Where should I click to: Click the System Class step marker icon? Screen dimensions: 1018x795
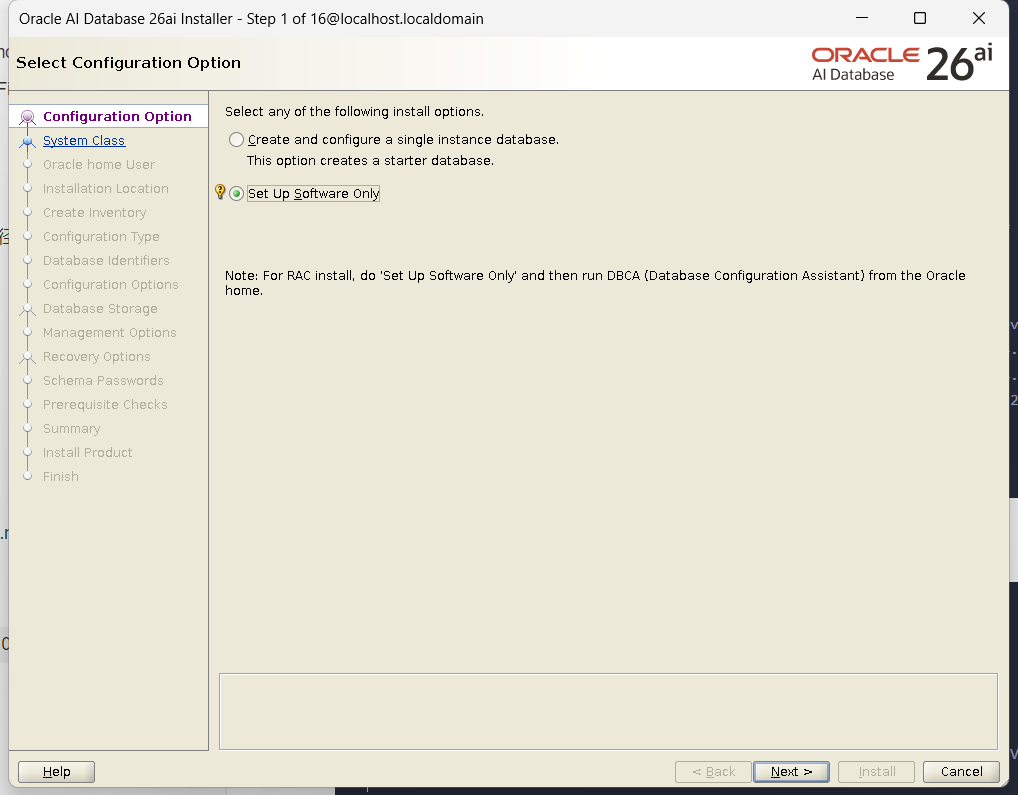pyautogui.click(x=27, y=141)
